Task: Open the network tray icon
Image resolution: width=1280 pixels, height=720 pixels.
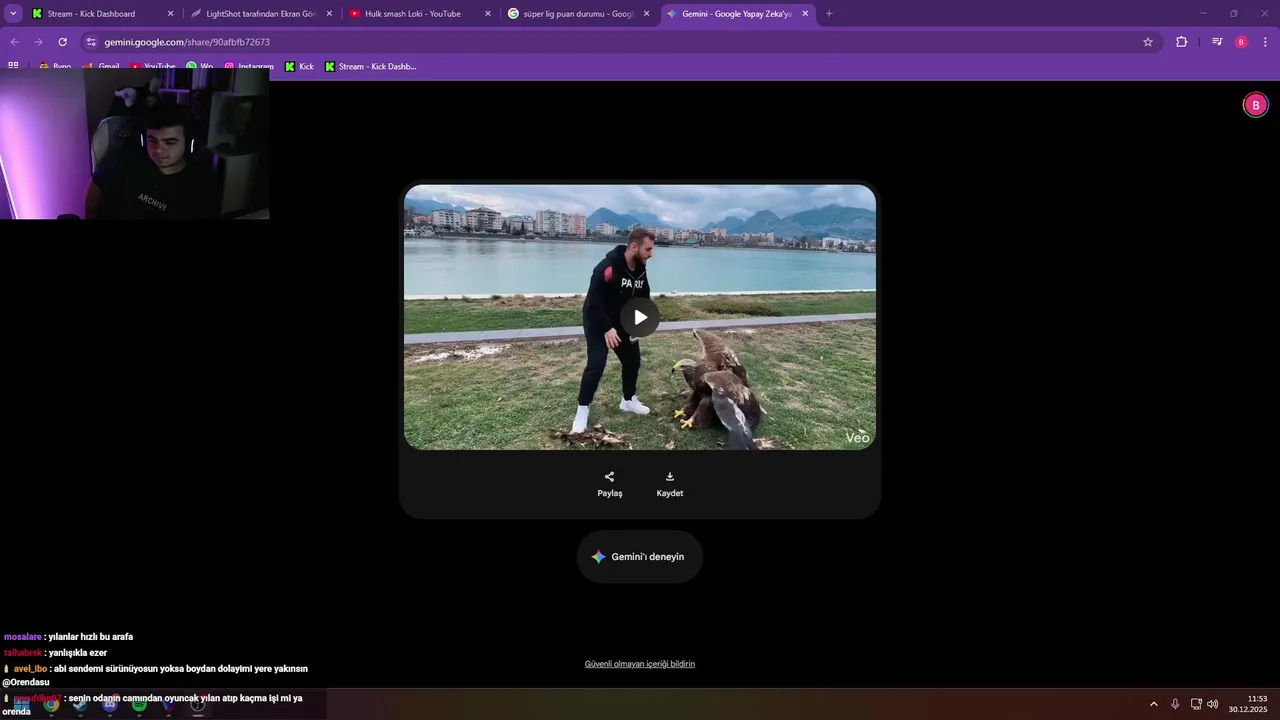Action: (x=1196, y=704)
